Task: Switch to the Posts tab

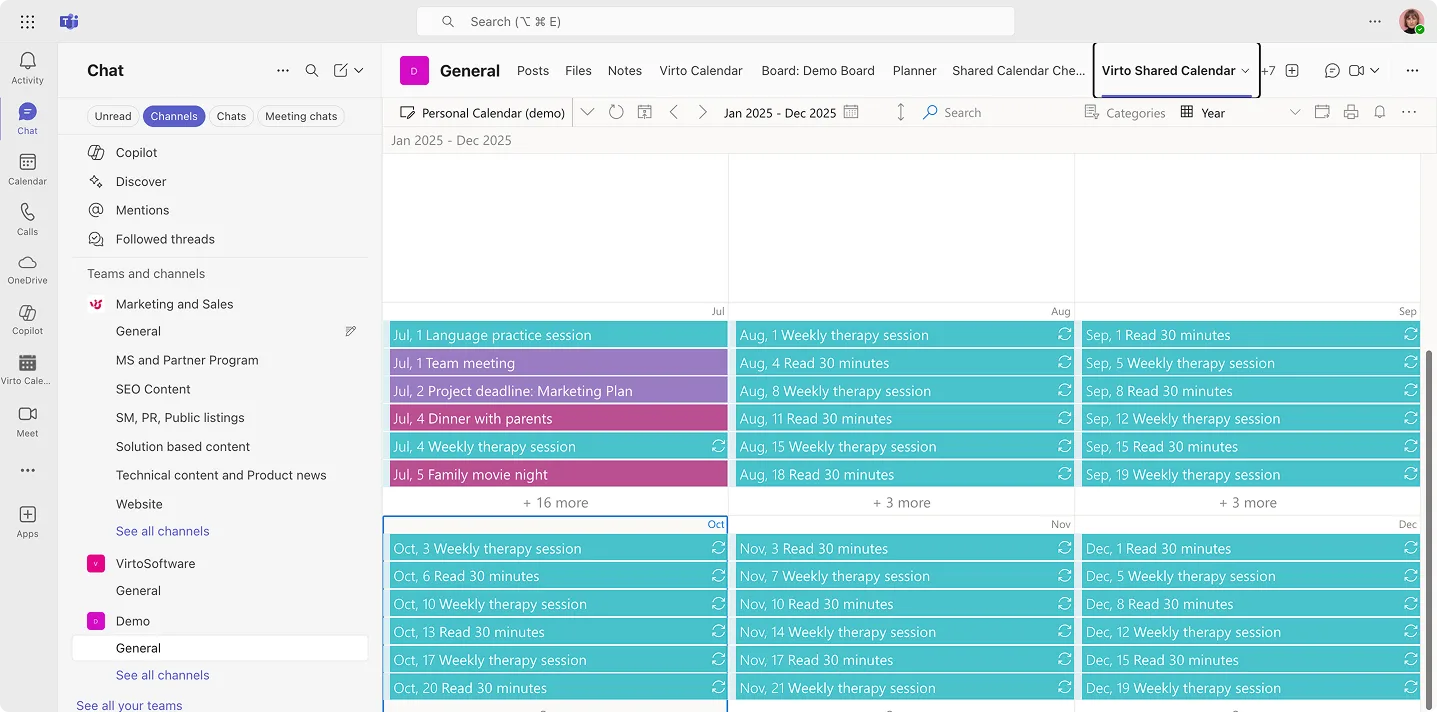Action: pos(533,70)
